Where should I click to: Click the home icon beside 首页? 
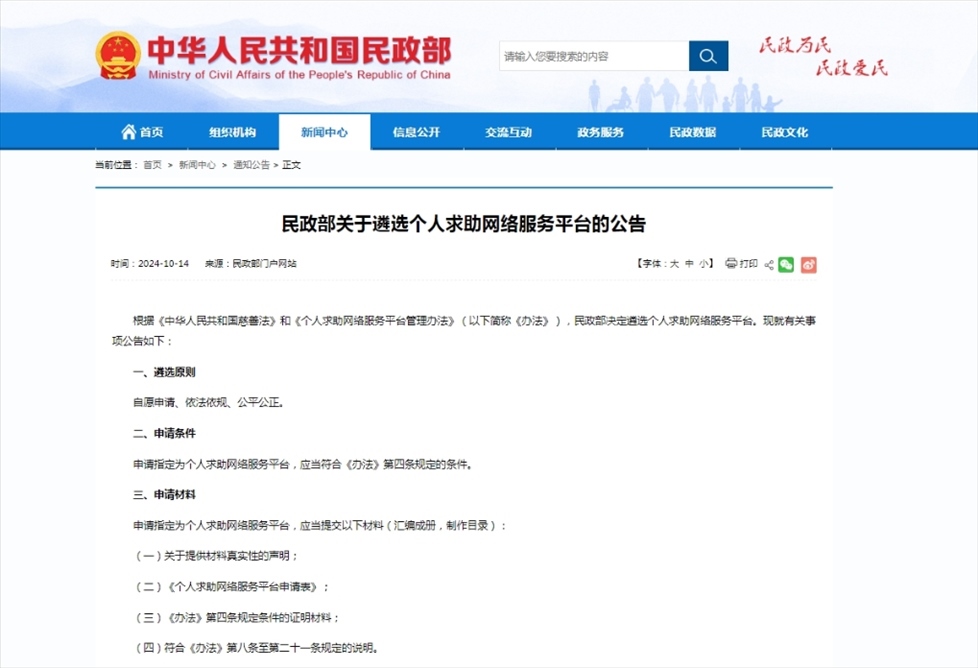click(128, 132)
